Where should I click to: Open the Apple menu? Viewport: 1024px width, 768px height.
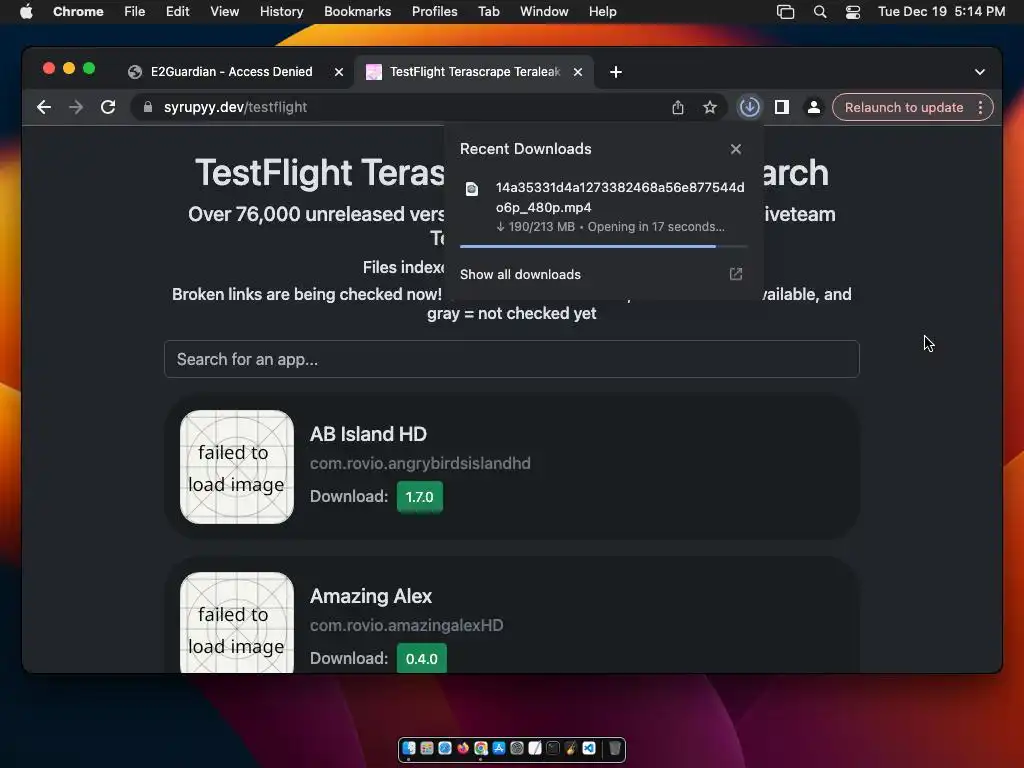point(26,12)
